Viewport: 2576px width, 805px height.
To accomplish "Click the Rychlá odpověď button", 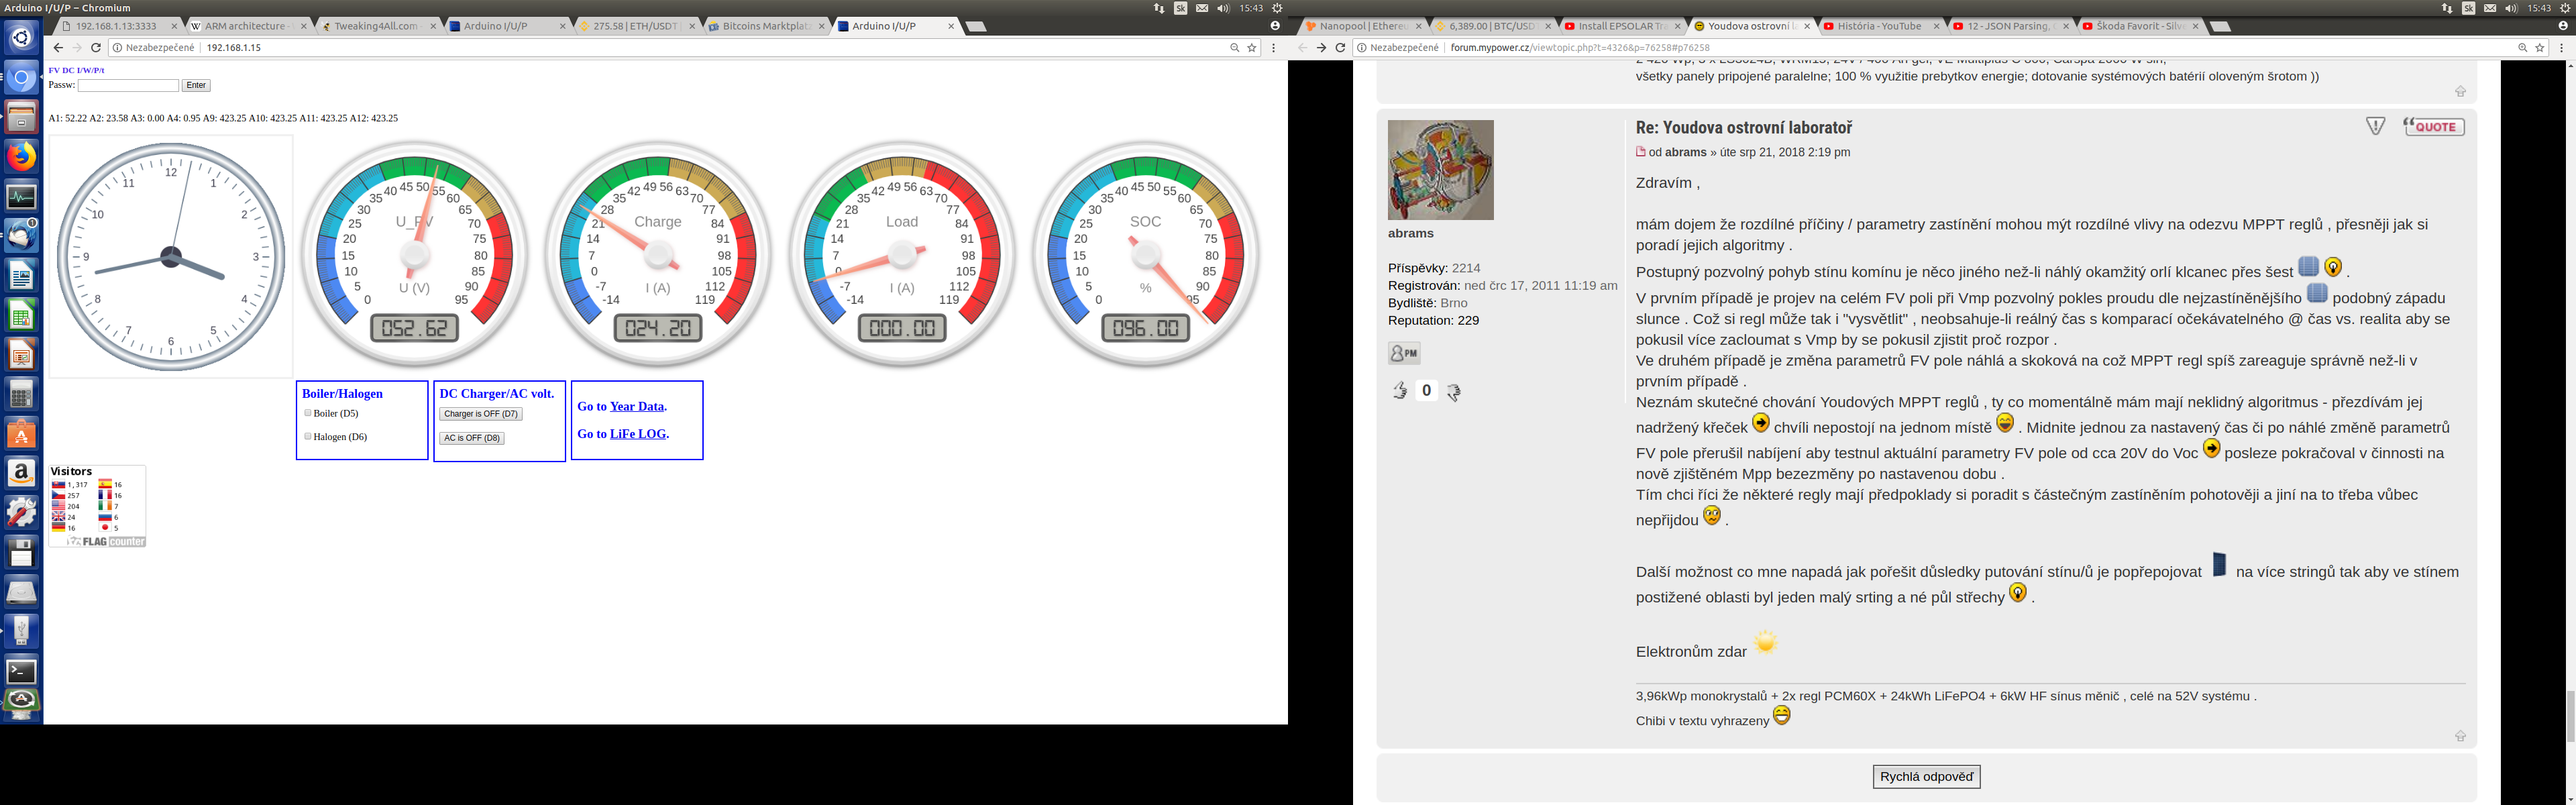I will click(1926, 776).
